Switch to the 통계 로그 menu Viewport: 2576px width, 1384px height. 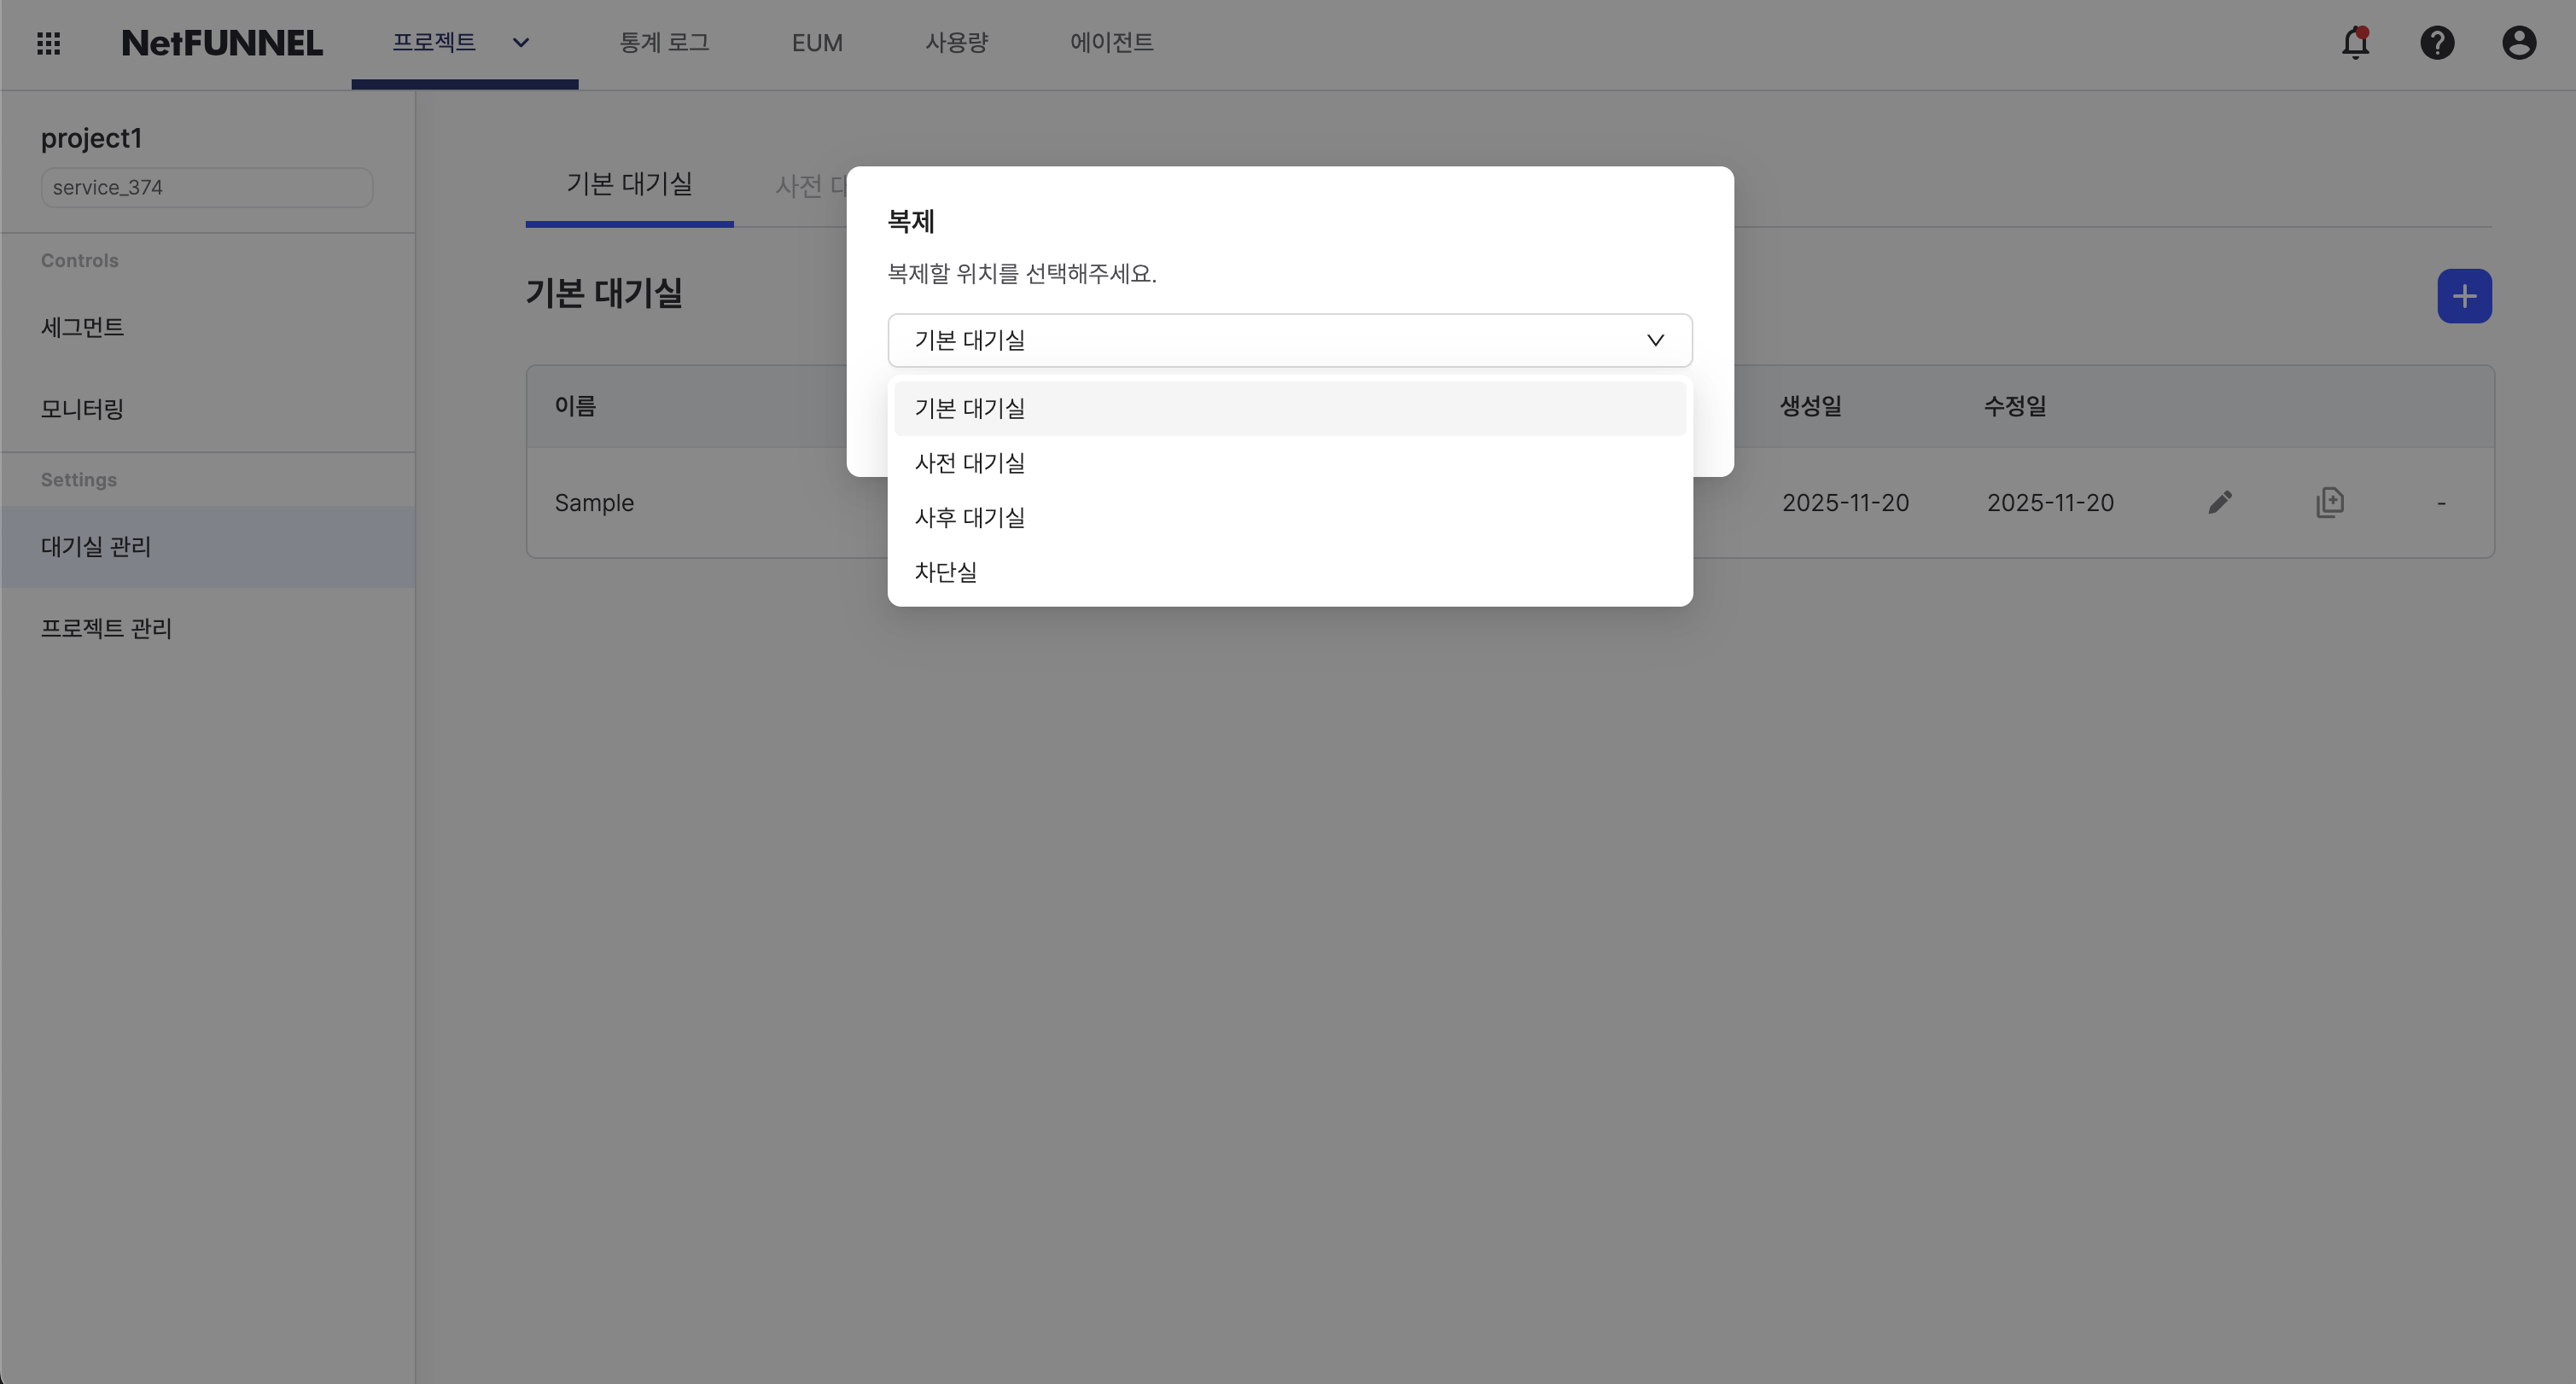(664, 43)
